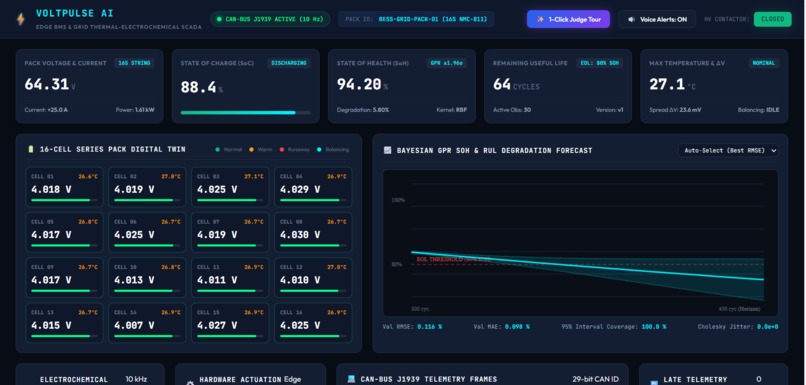Toggle the Voice Alerts: ON switch
The height and width of the screenshot is (385, 806).
(657, 20)
